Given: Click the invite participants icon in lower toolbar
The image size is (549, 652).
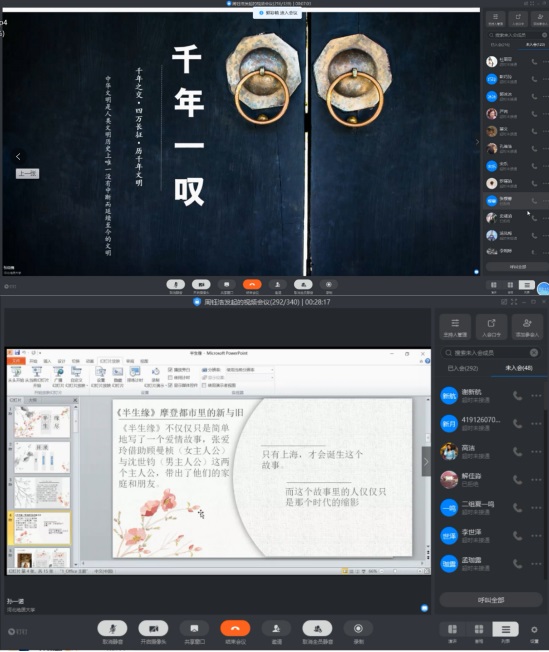Looking at the screenshot, I should click(276, 628).
